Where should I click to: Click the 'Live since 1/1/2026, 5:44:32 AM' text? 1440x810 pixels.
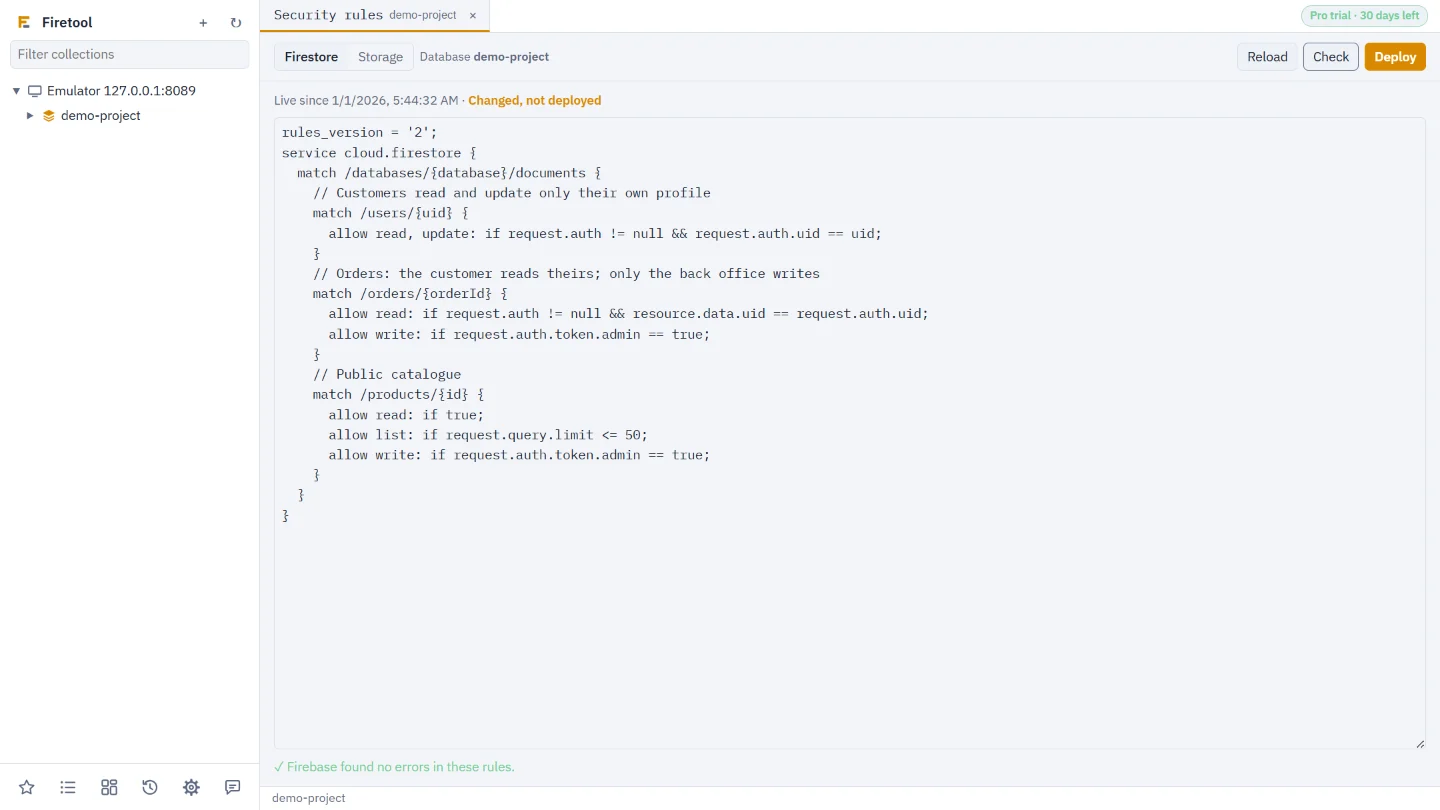366,101
